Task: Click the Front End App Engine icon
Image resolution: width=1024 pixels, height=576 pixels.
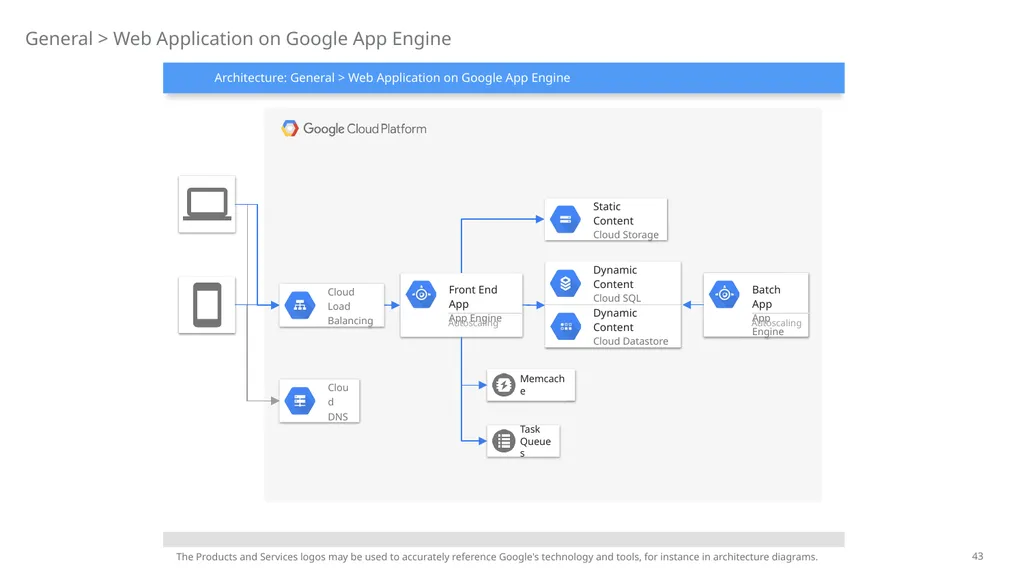Action: tap(421, 295)
